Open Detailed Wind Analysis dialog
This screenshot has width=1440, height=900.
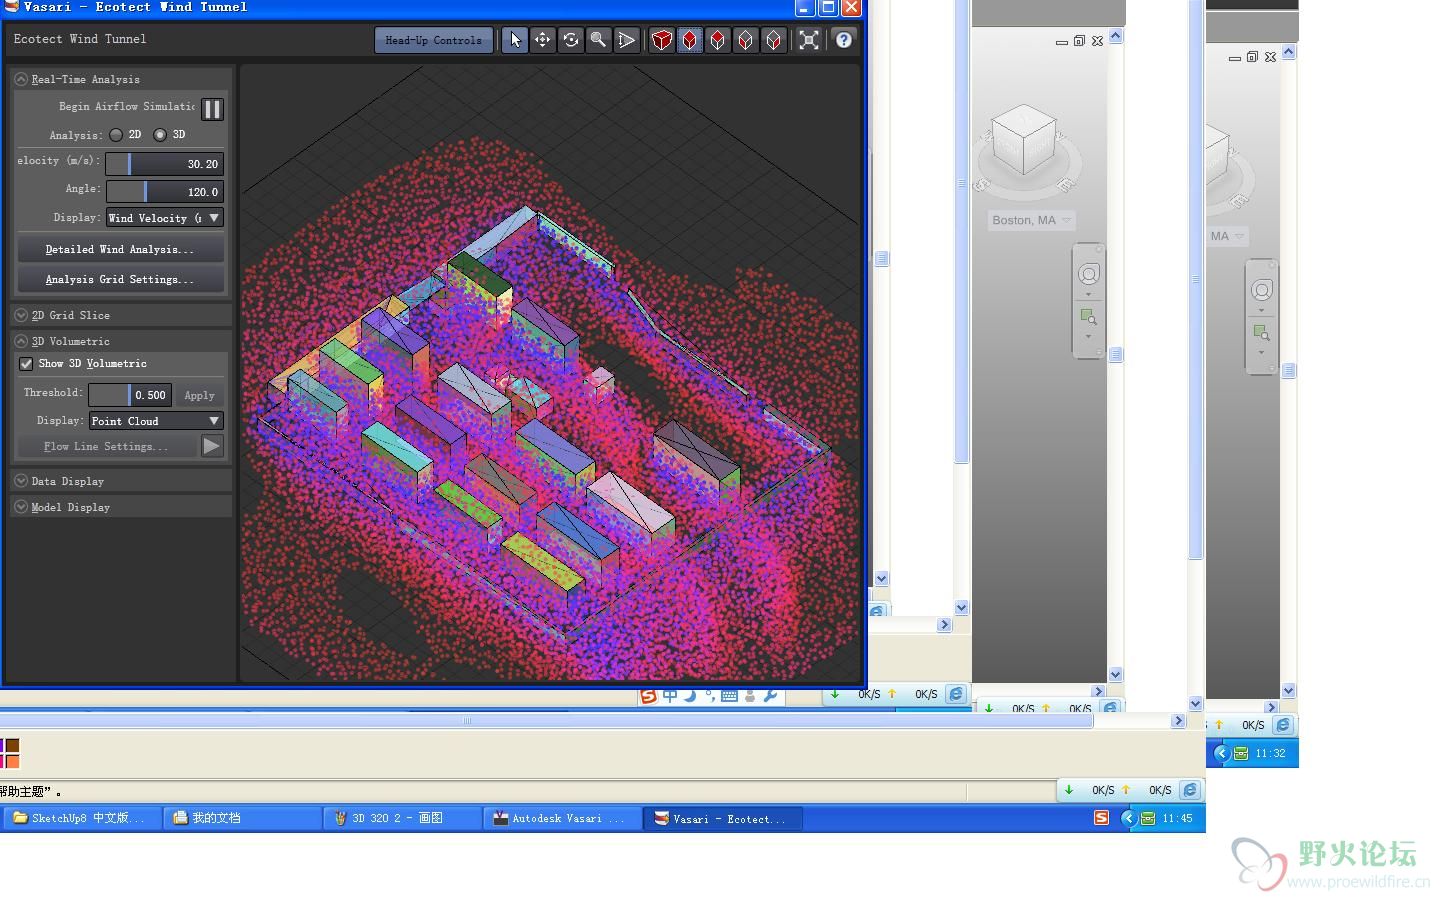(x=120, y=249)
